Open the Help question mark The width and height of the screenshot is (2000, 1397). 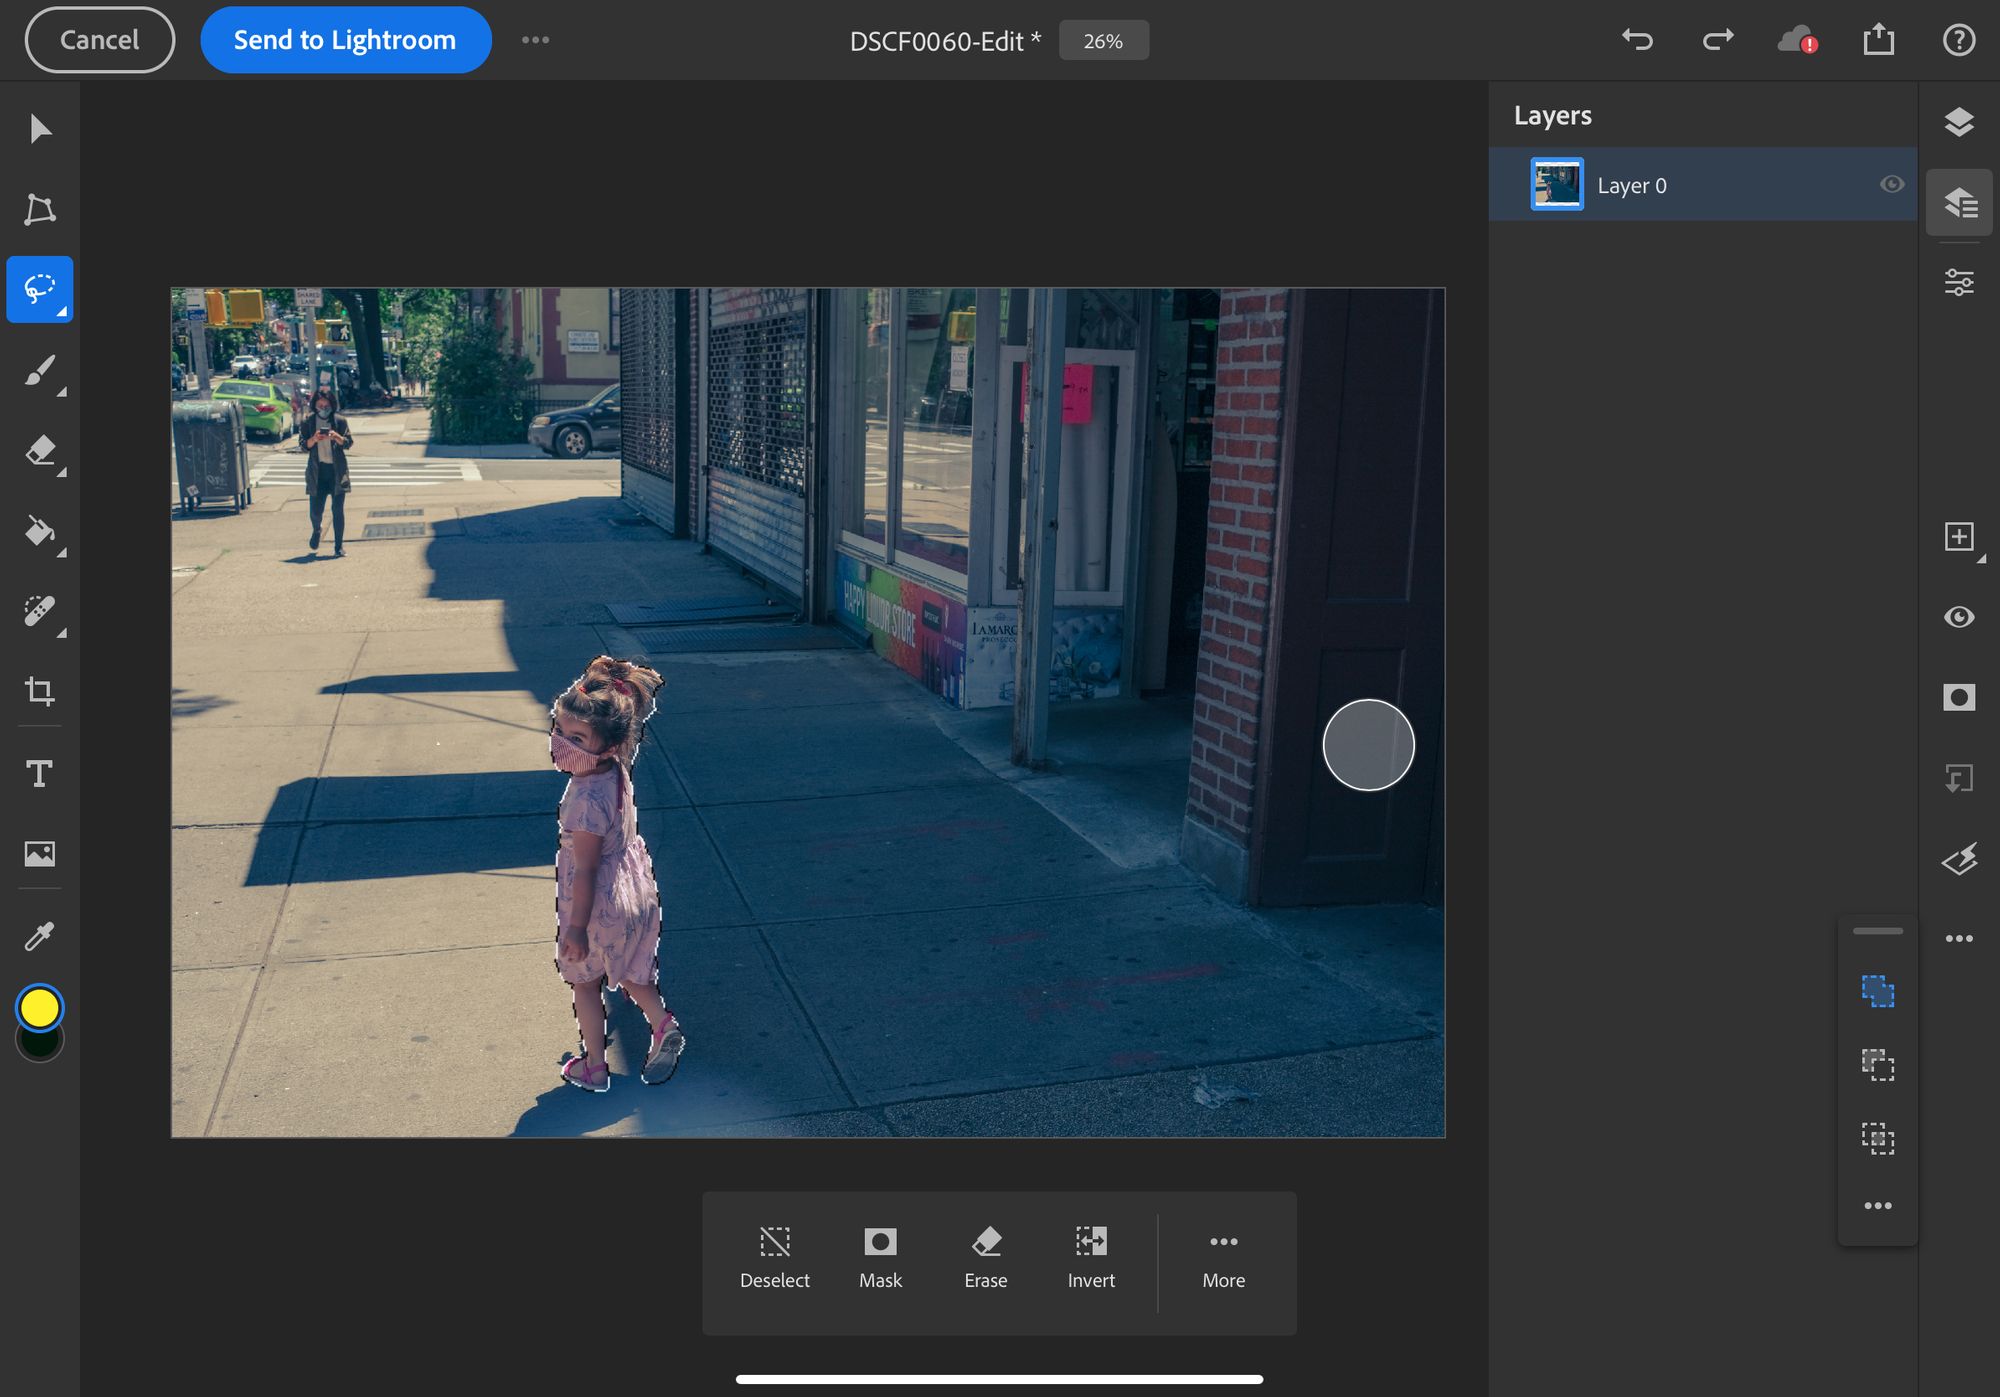point(1959,40)
